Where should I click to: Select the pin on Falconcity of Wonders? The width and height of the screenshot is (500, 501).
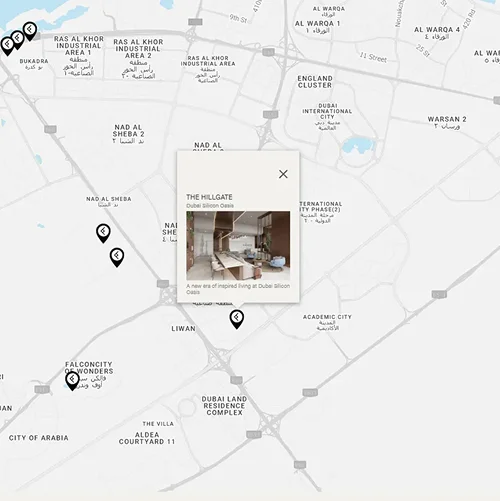click(72, 381)
